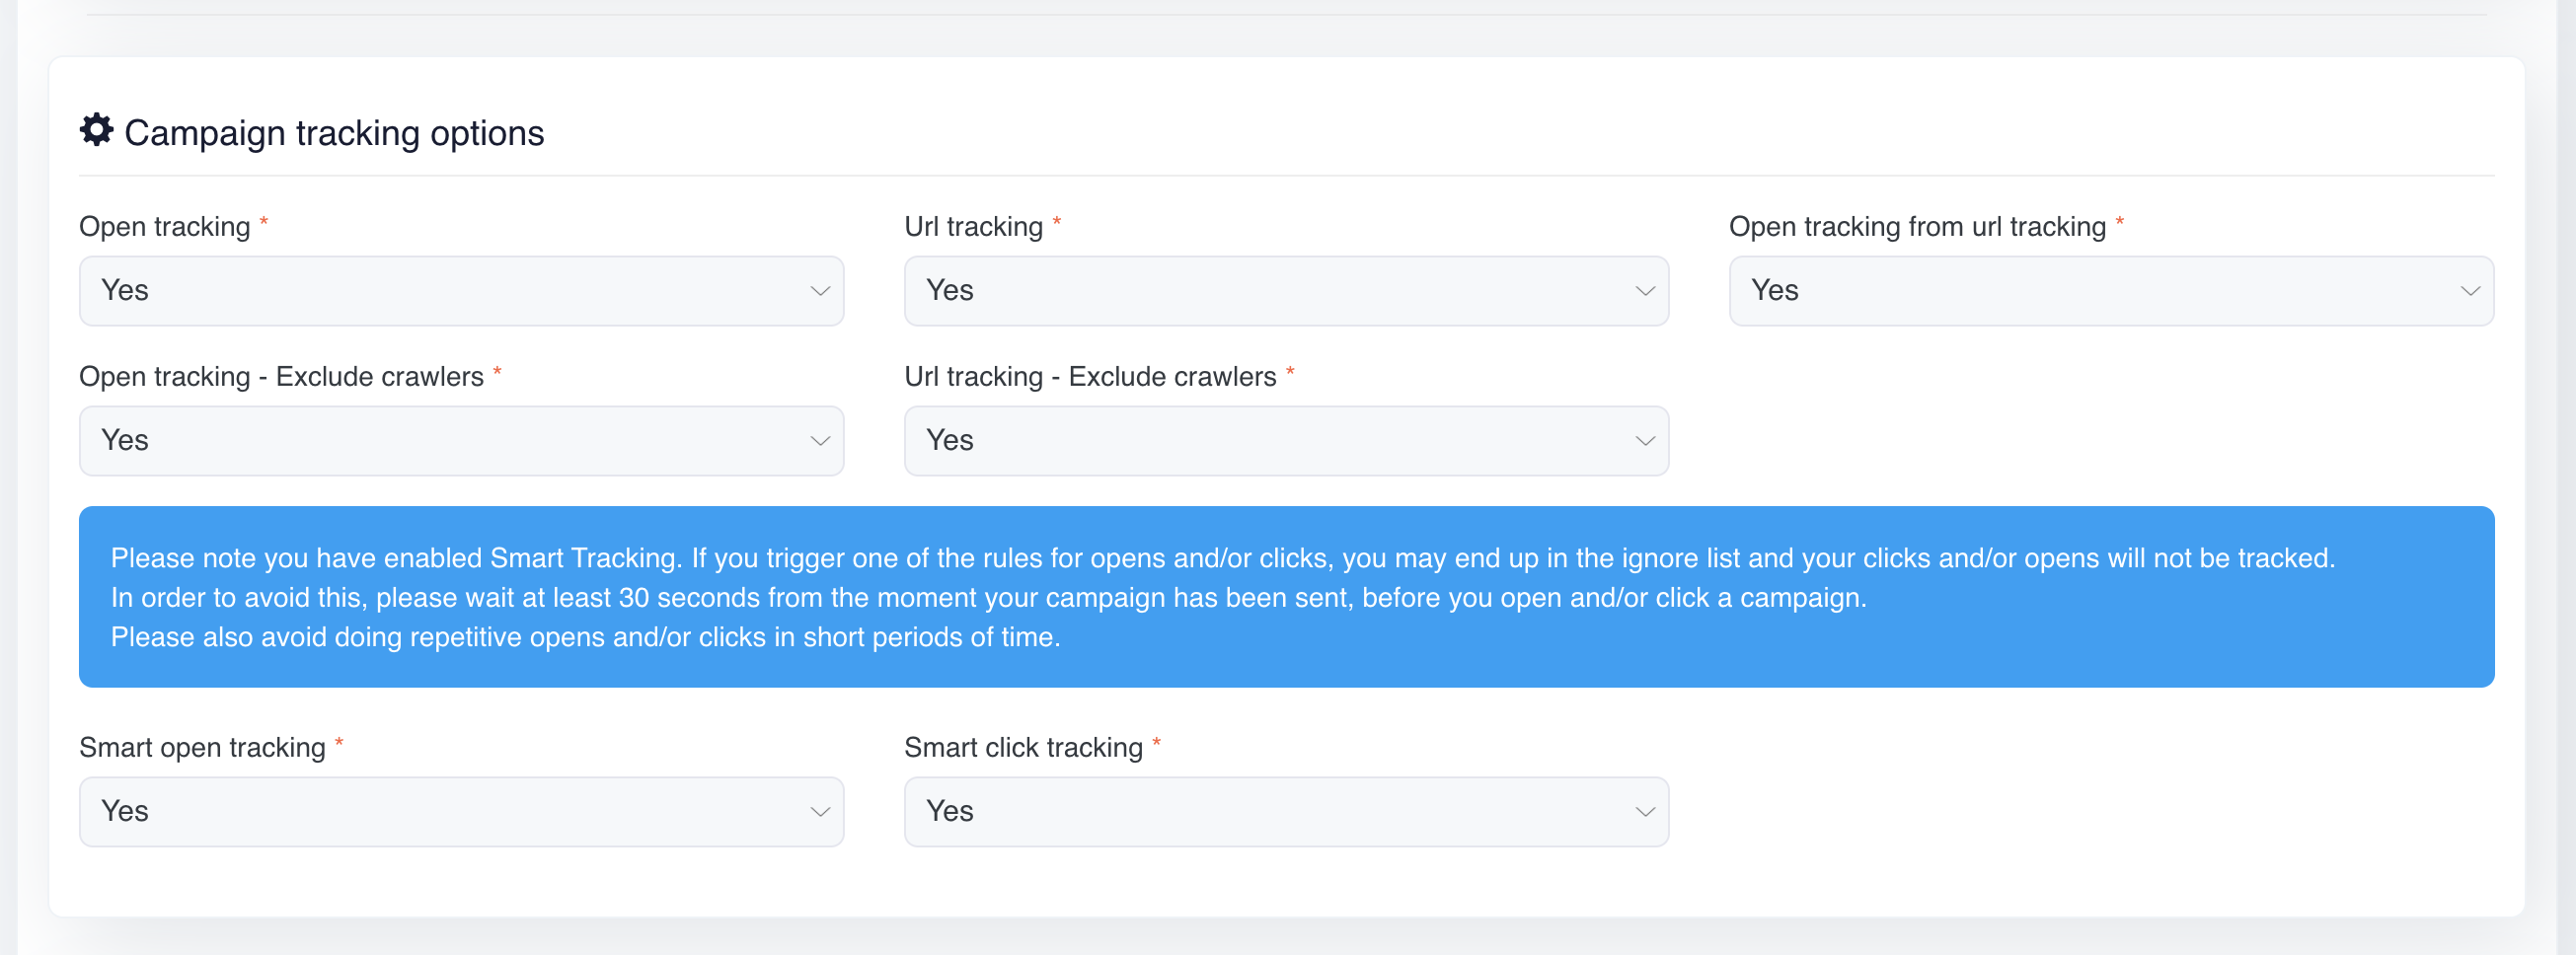Click the Url tracking - Exclude crawlers label
Screen dimensions: 2576x955
(x=1090, y=377)
